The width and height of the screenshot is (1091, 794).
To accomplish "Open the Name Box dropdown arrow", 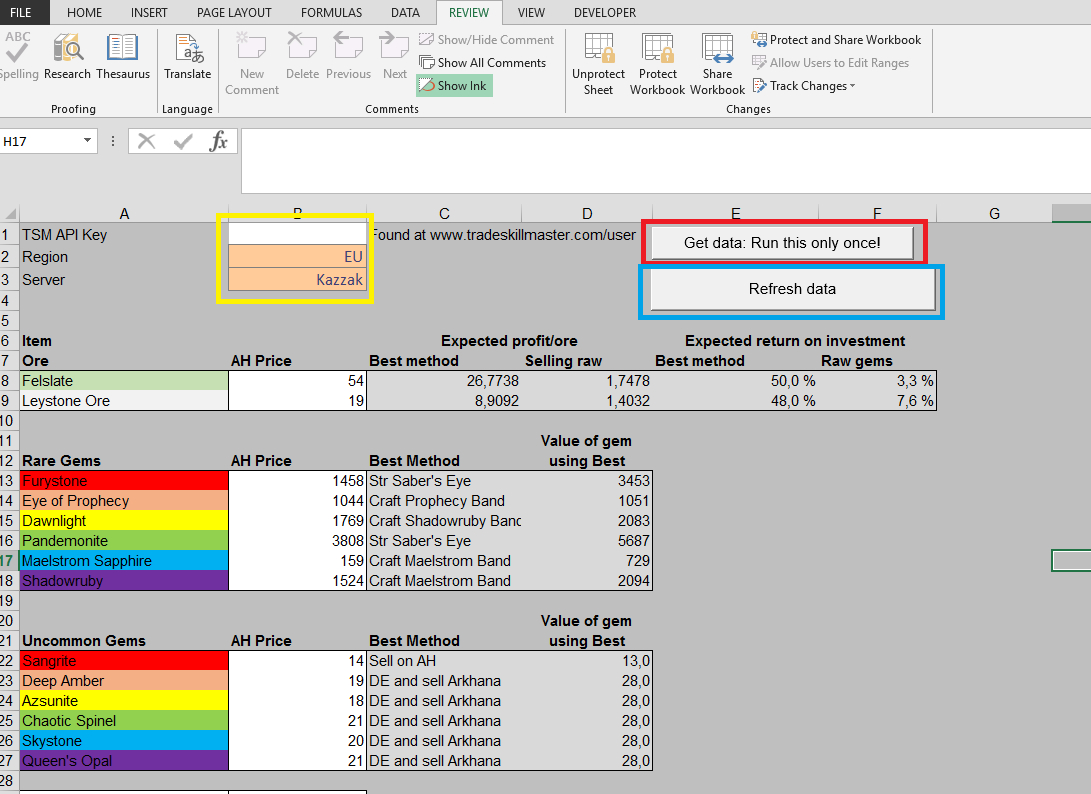I will coord(88,142).
